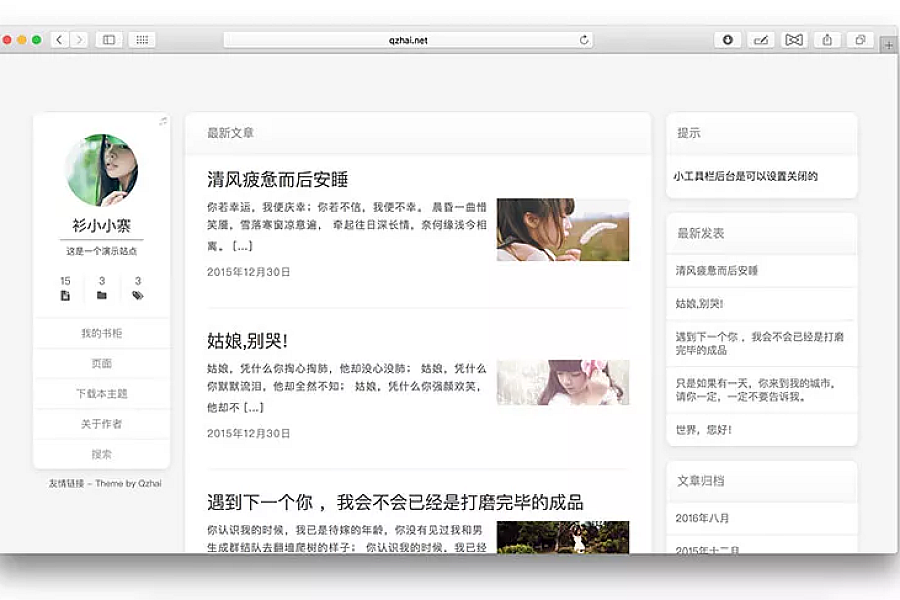Open the 我的书柜 menu item
The image size is (900, 600).
pos(102,333)
